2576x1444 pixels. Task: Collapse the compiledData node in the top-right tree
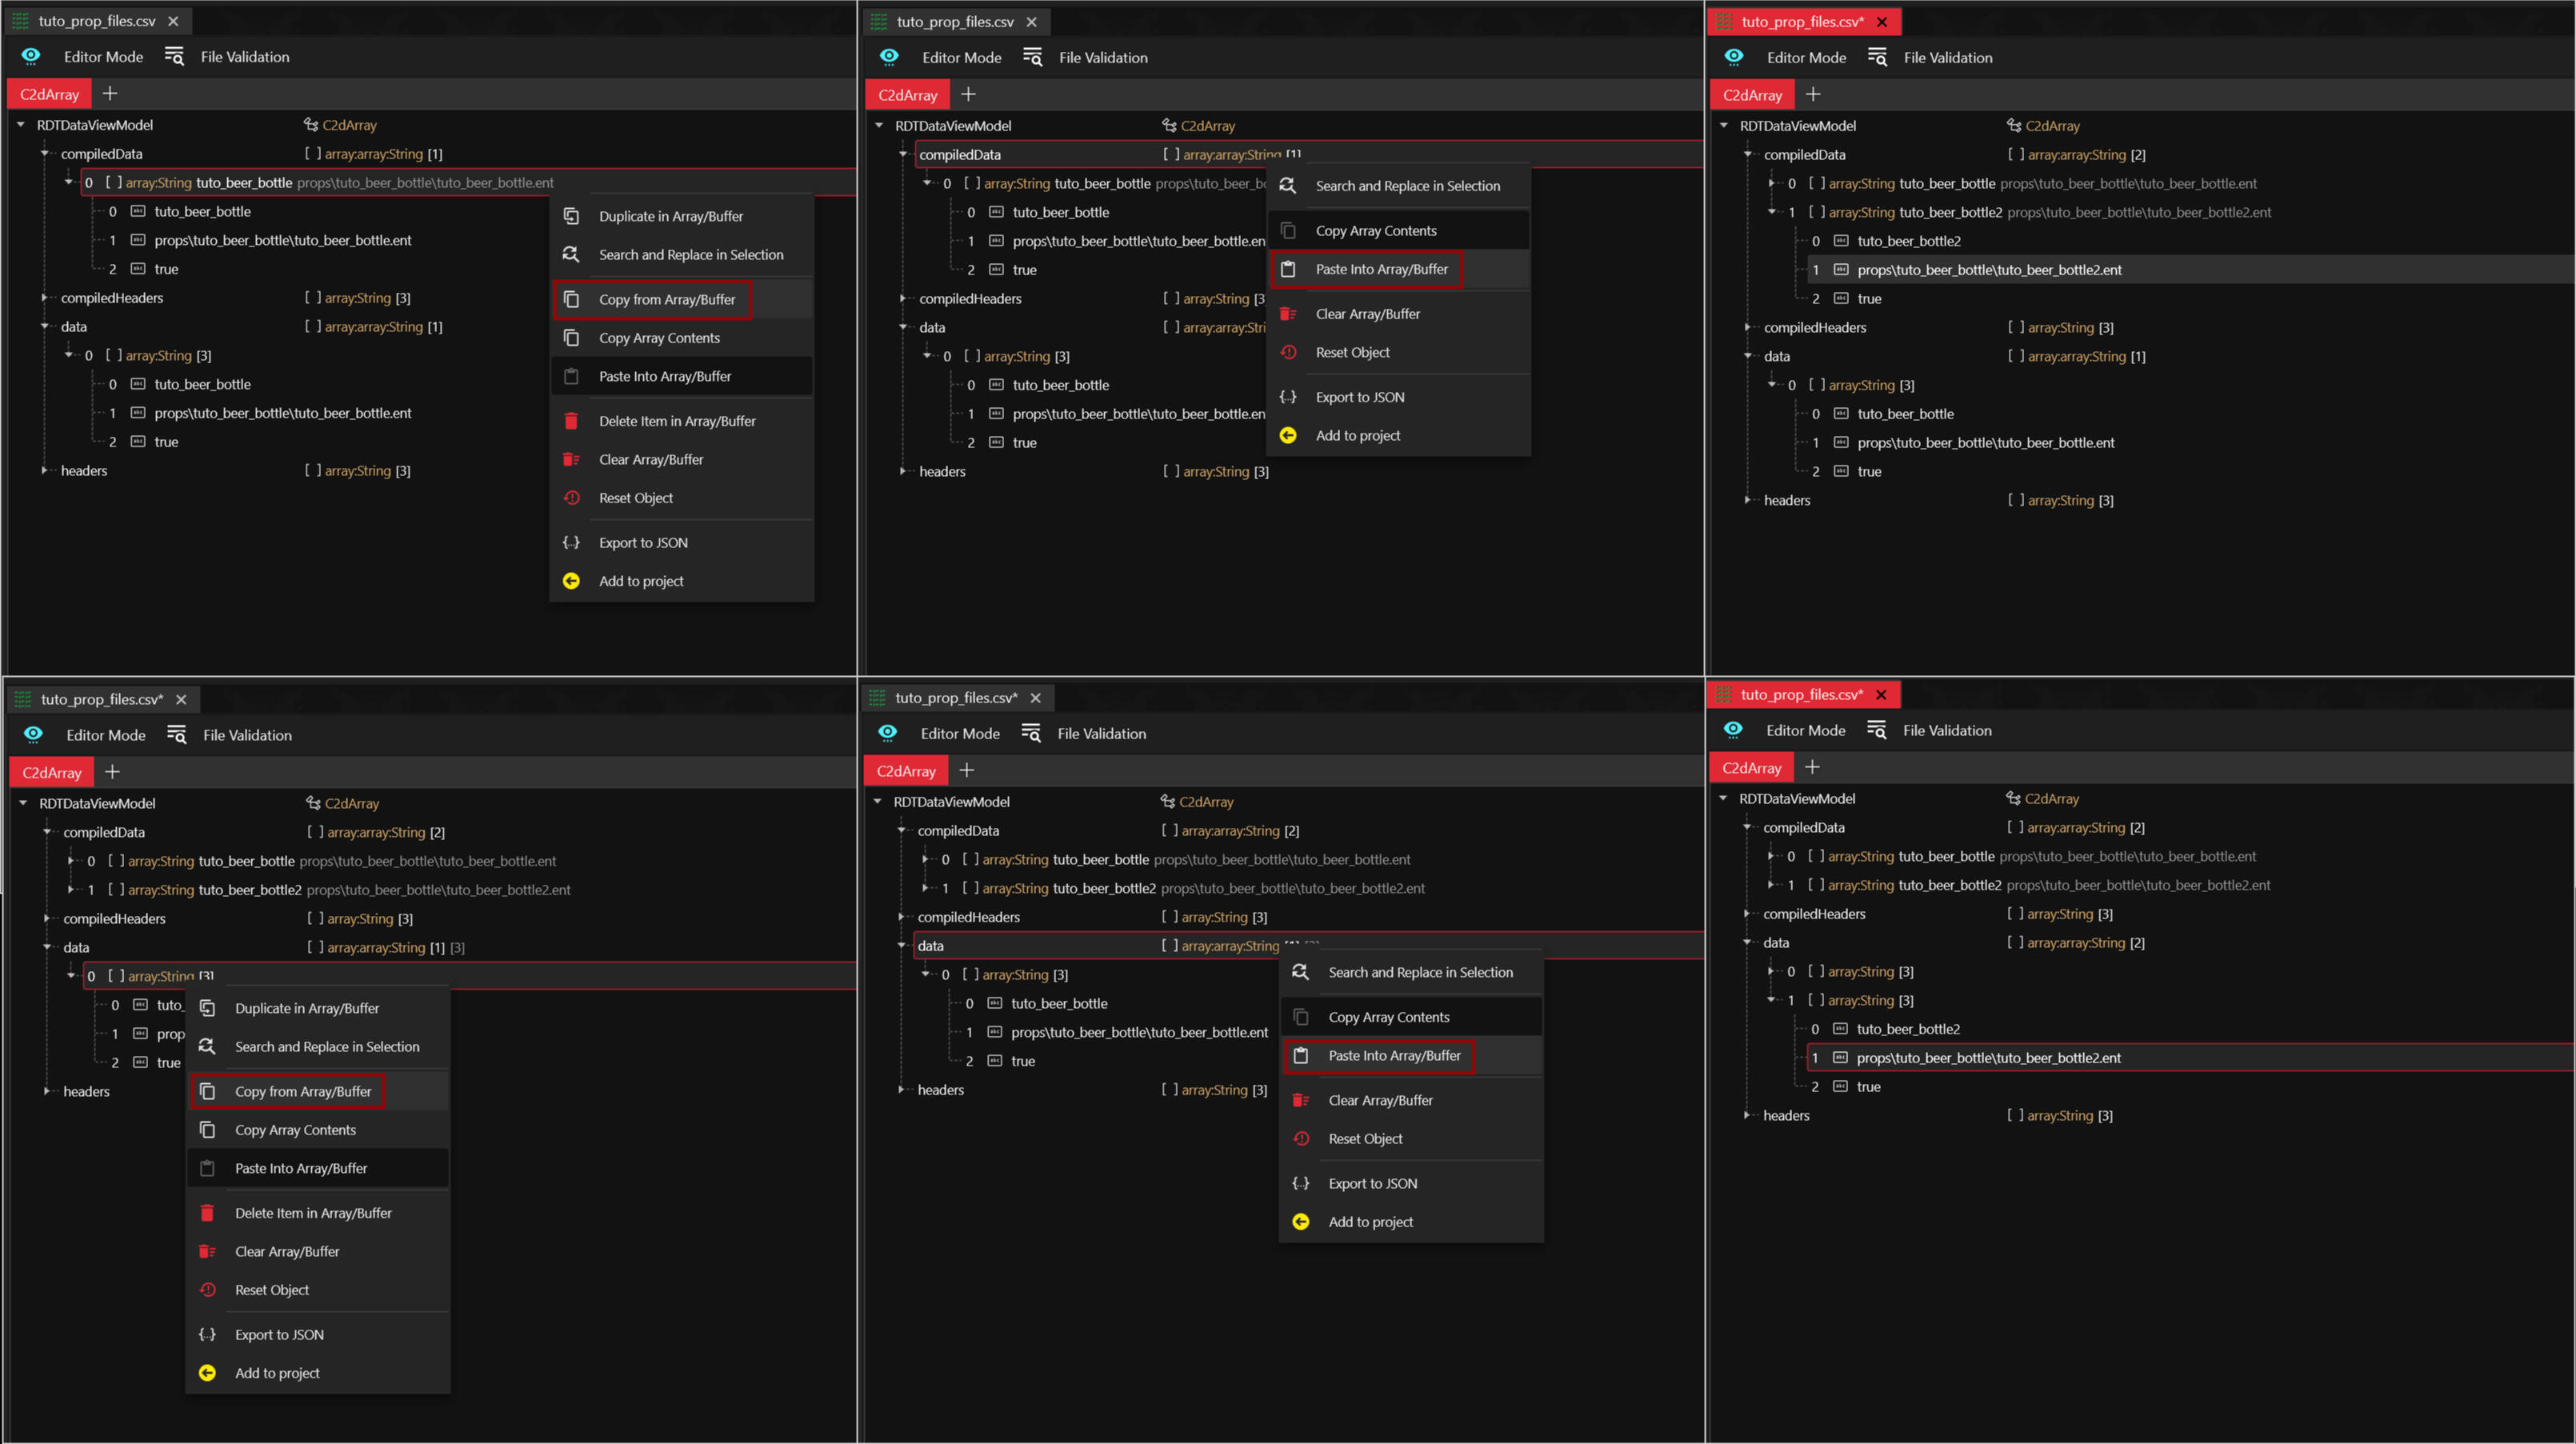point(1747,154)
